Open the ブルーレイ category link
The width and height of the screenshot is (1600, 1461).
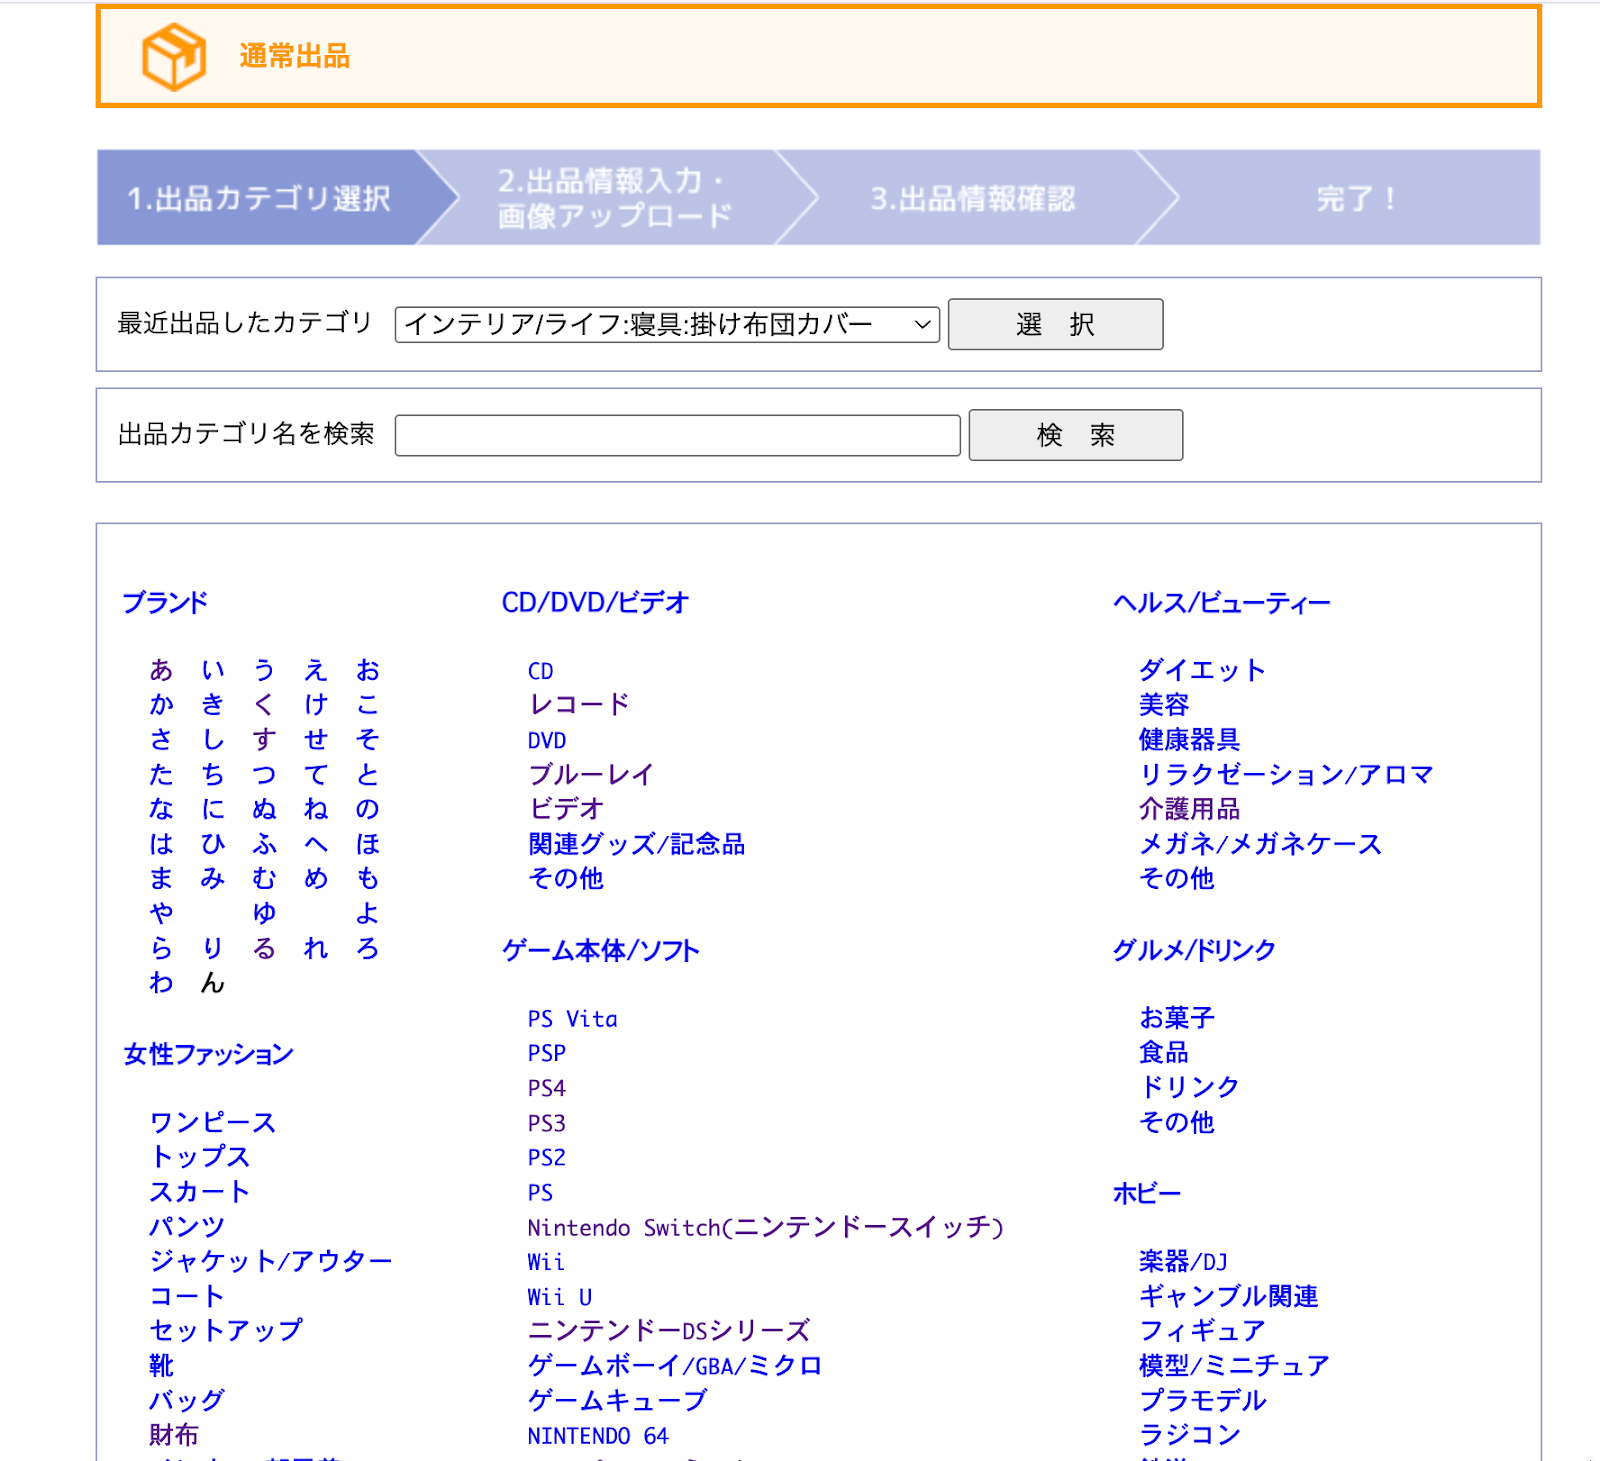(591, 775)
